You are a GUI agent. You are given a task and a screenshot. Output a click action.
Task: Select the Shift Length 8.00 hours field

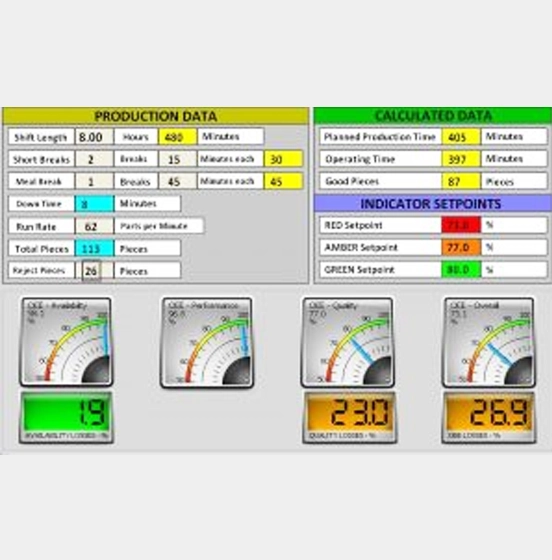pos(94,137)
